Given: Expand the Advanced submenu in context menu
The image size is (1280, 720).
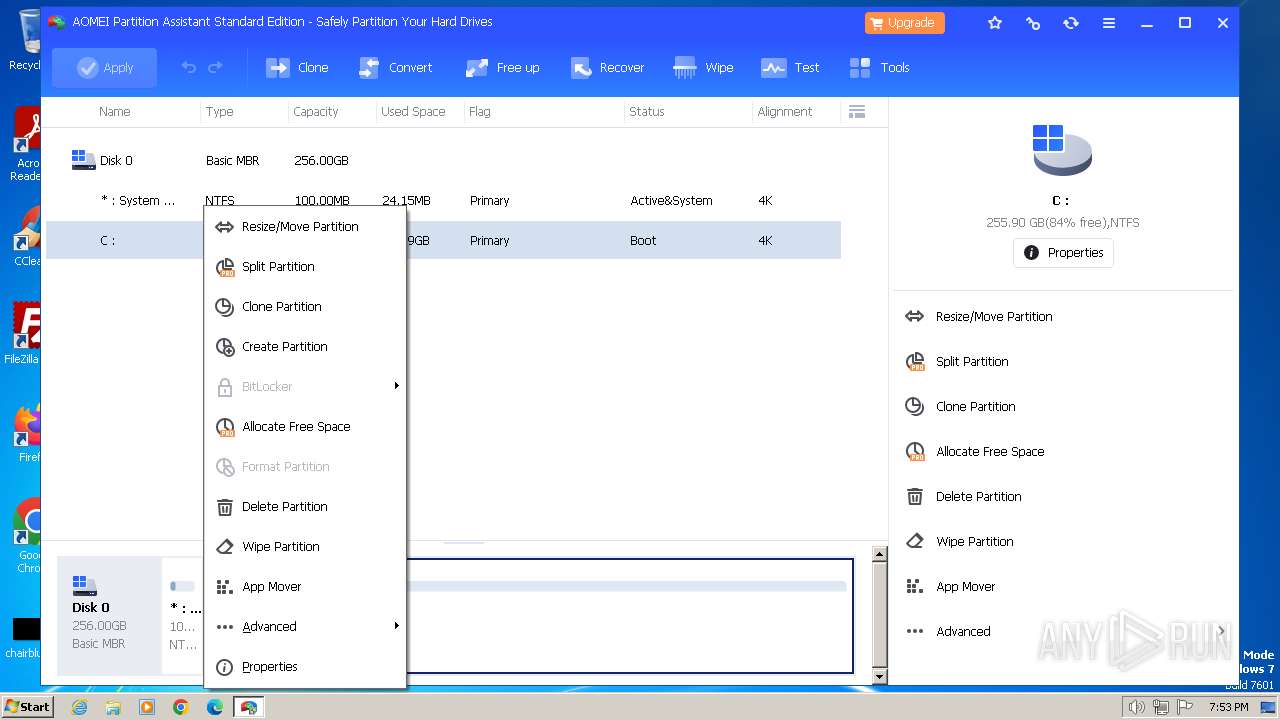Looking at the screenshot, I should coord(305,627).
